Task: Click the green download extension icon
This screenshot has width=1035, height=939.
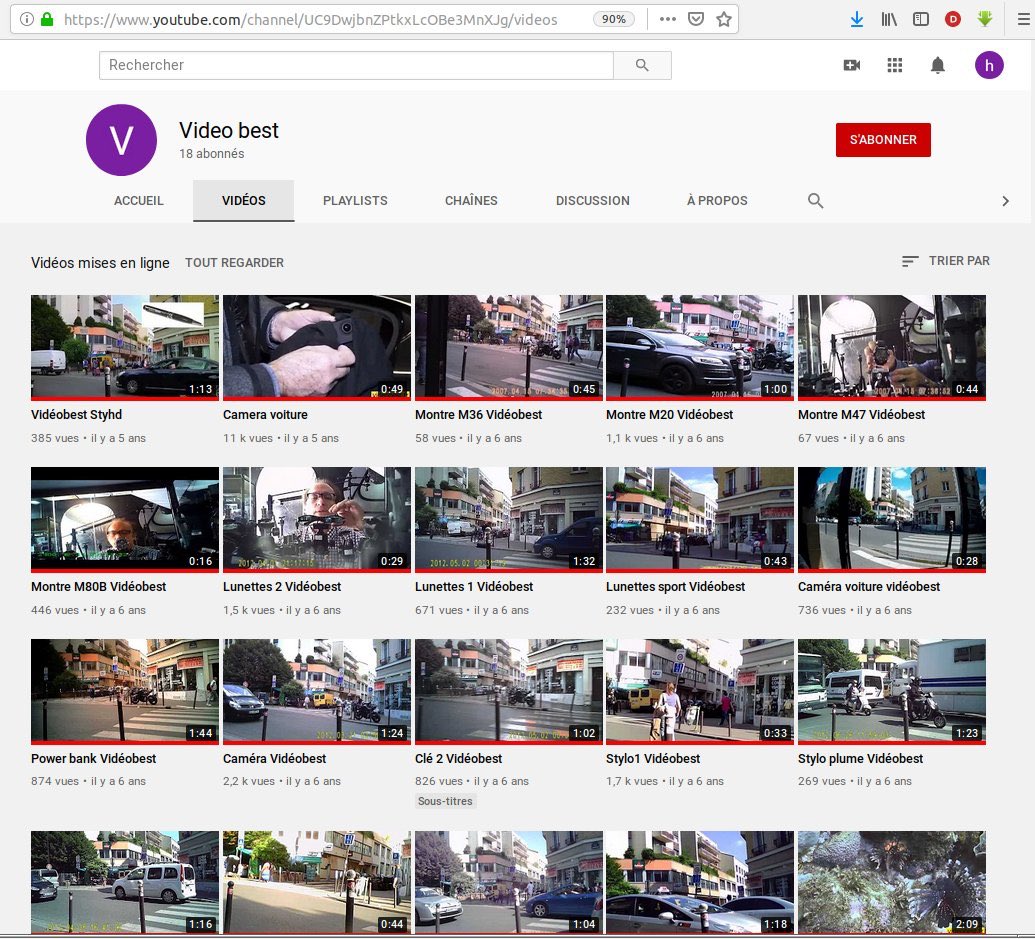Action: (985, 18)
